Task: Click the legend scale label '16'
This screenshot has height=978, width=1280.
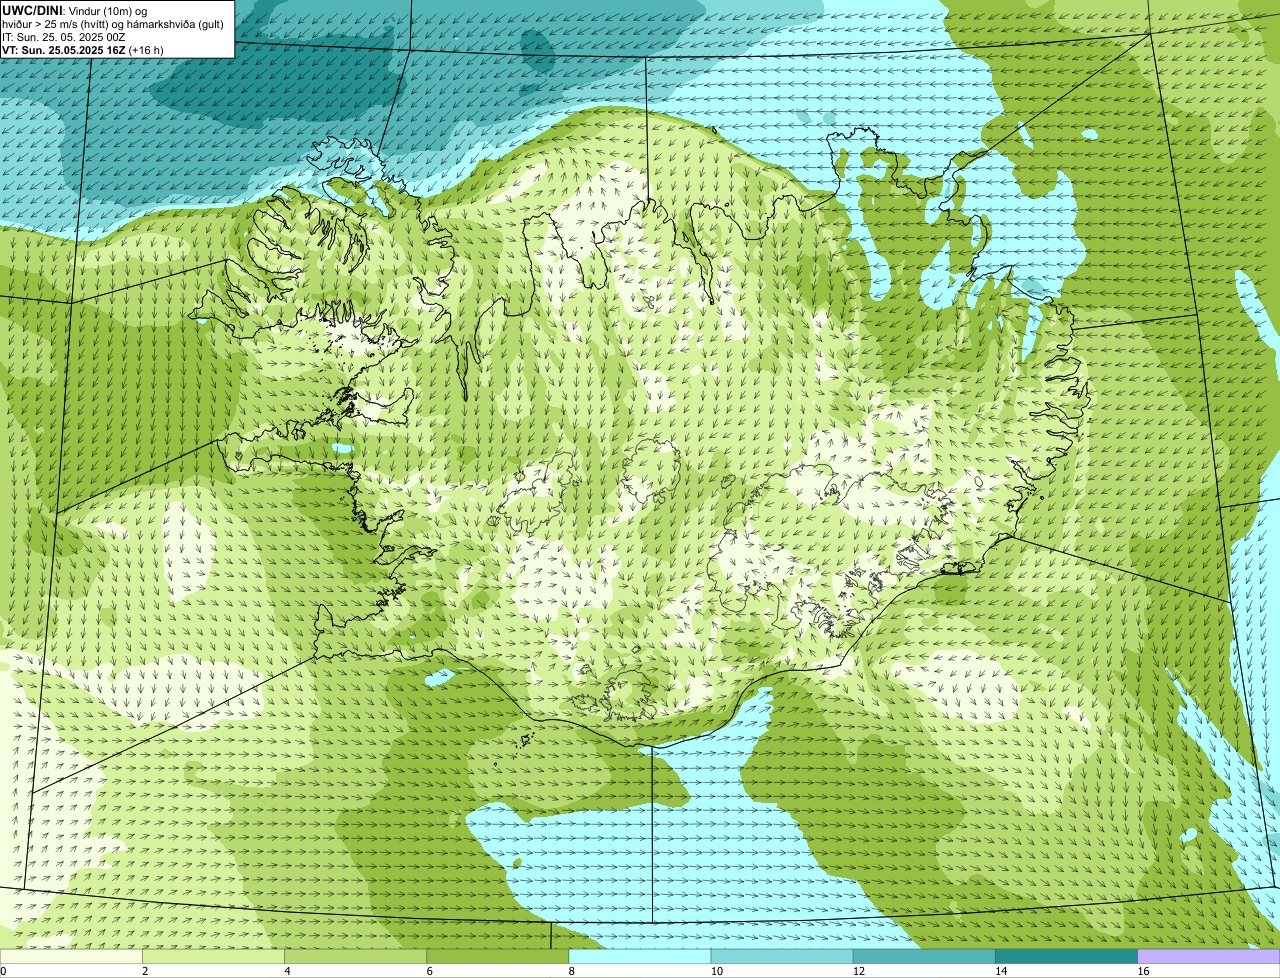Action: pyautogui.click(x=1143, y=971)
